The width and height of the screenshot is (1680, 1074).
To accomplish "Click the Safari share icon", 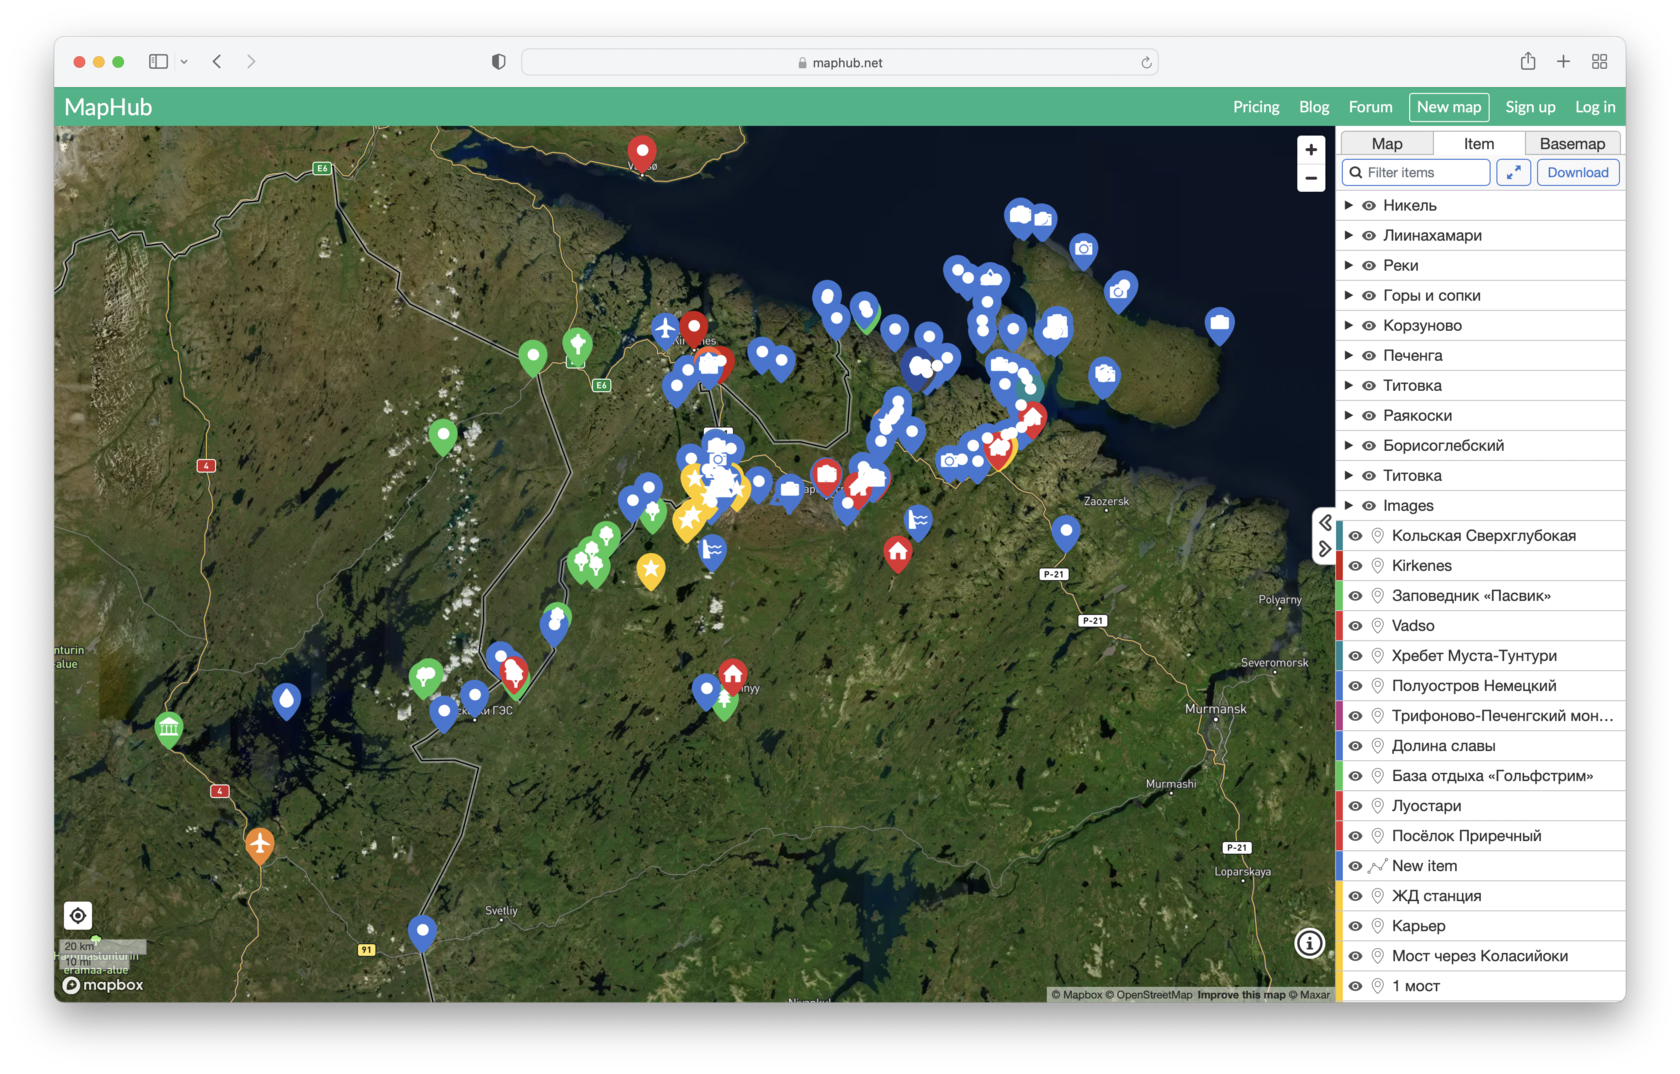I will pyautogui.click(x=1527, y=62).
